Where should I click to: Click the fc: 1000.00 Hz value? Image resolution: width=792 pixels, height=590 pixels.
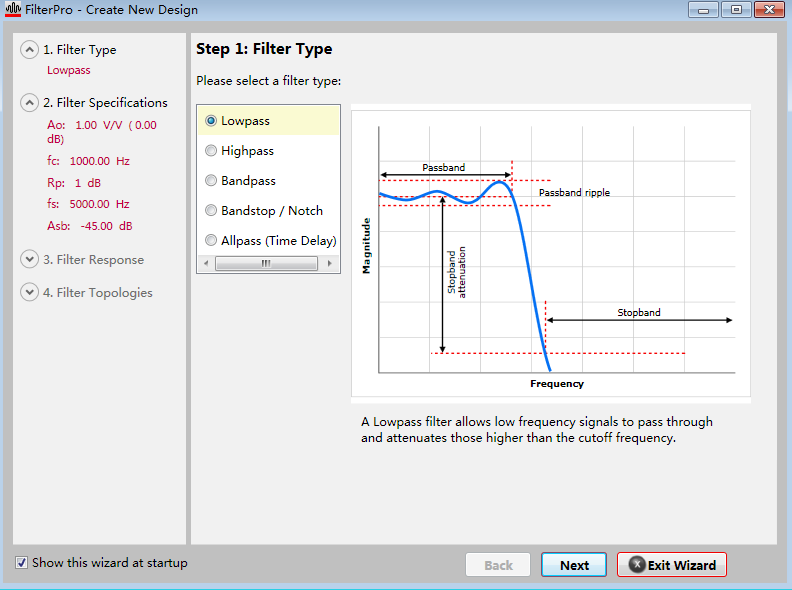click(x=88, y=161)
